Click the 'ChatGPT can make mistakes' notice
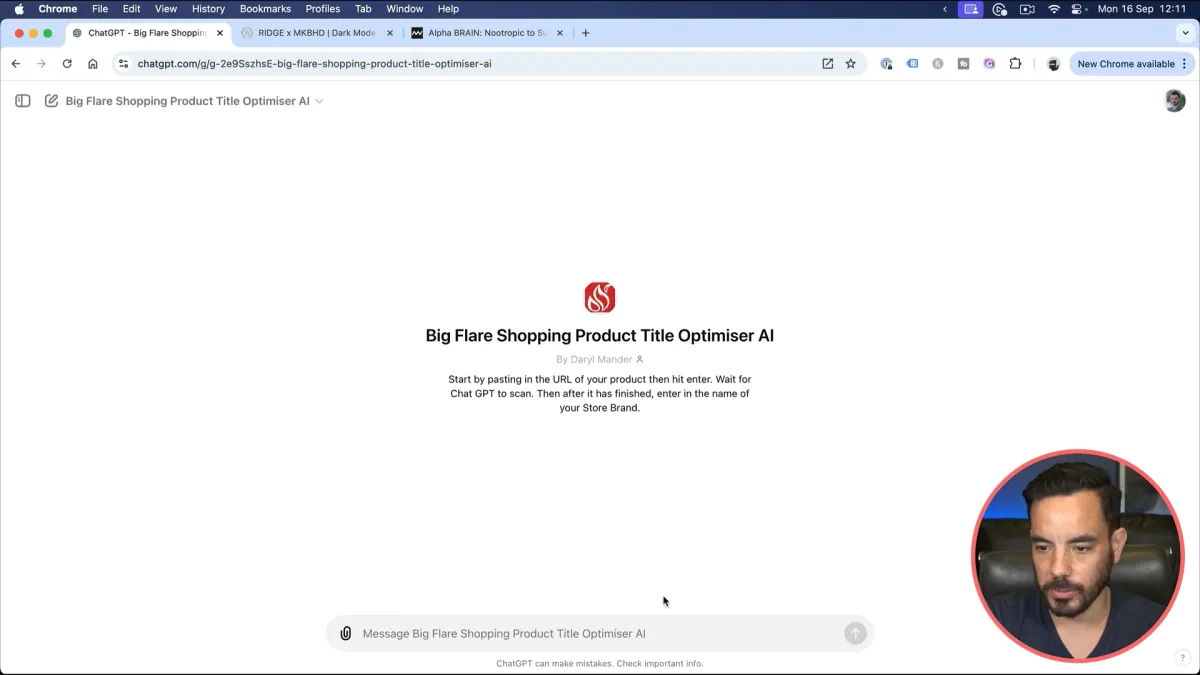 click(x=600, y=663)
